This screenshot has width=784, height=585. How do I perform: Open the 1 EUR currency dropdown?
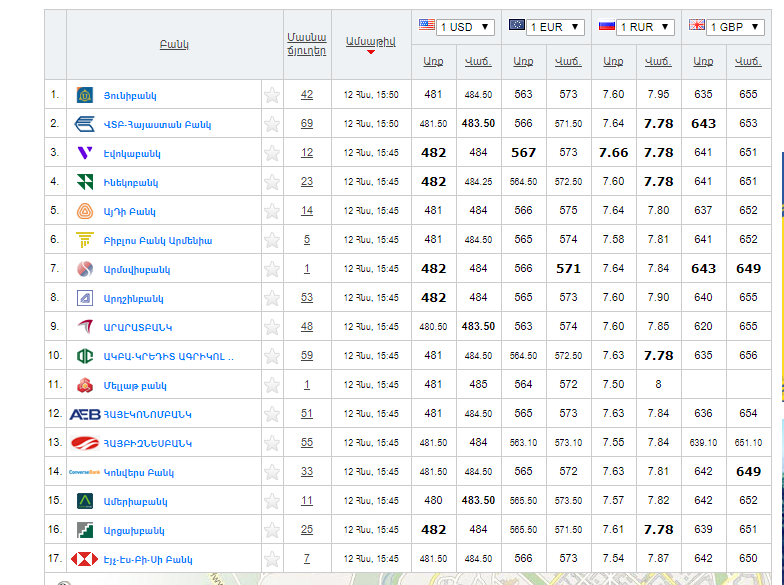(555, 27)
